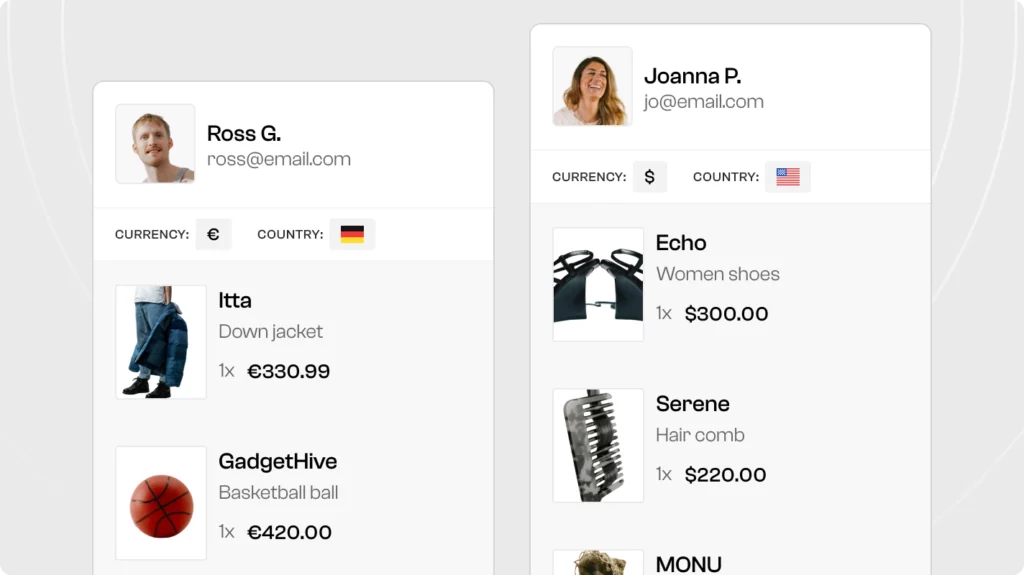Click the Ross G. customer name

tap(244, 133)
